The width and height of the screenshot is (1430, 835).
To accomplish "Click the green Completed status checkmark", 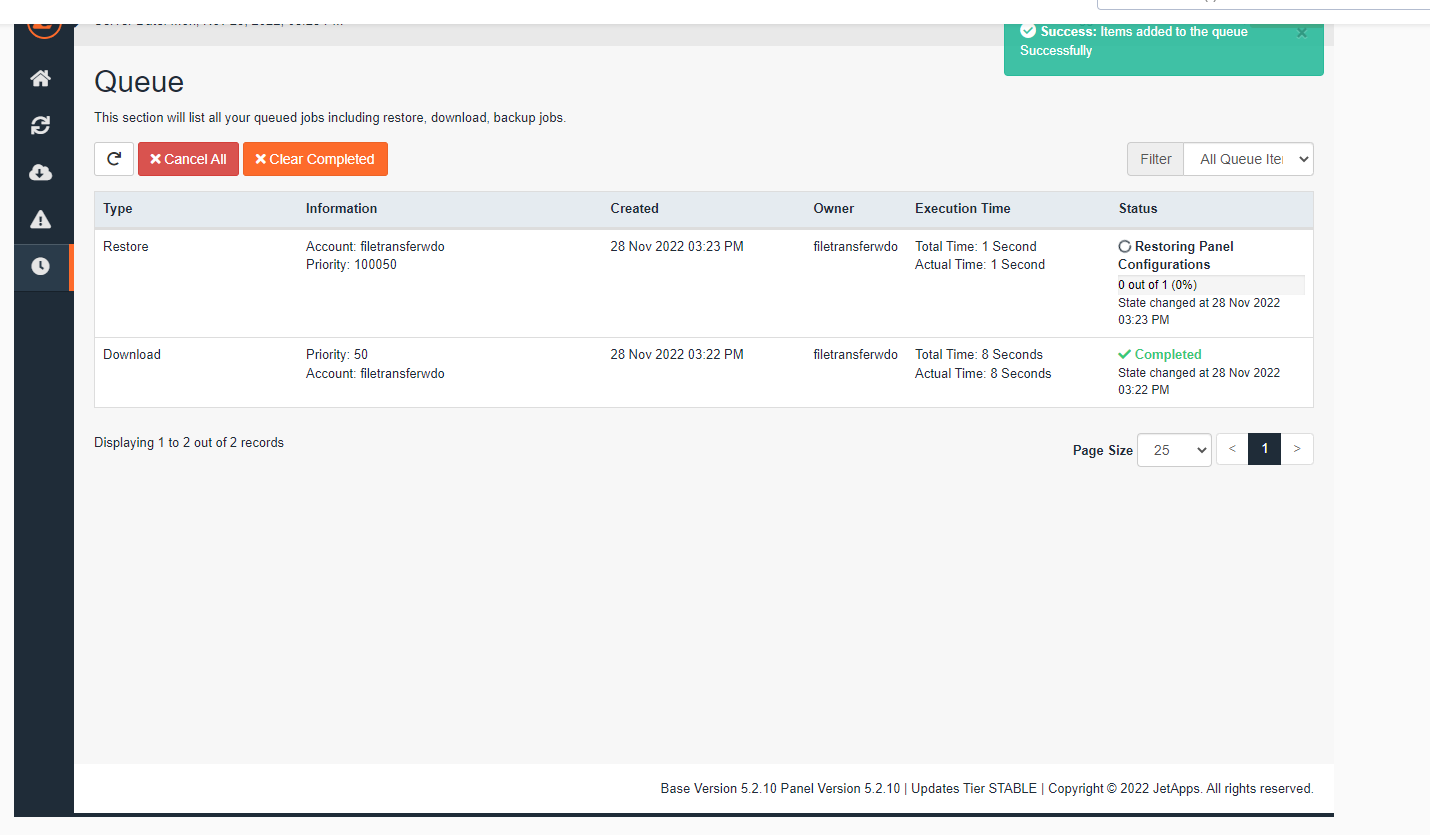I will [1125, 355].
